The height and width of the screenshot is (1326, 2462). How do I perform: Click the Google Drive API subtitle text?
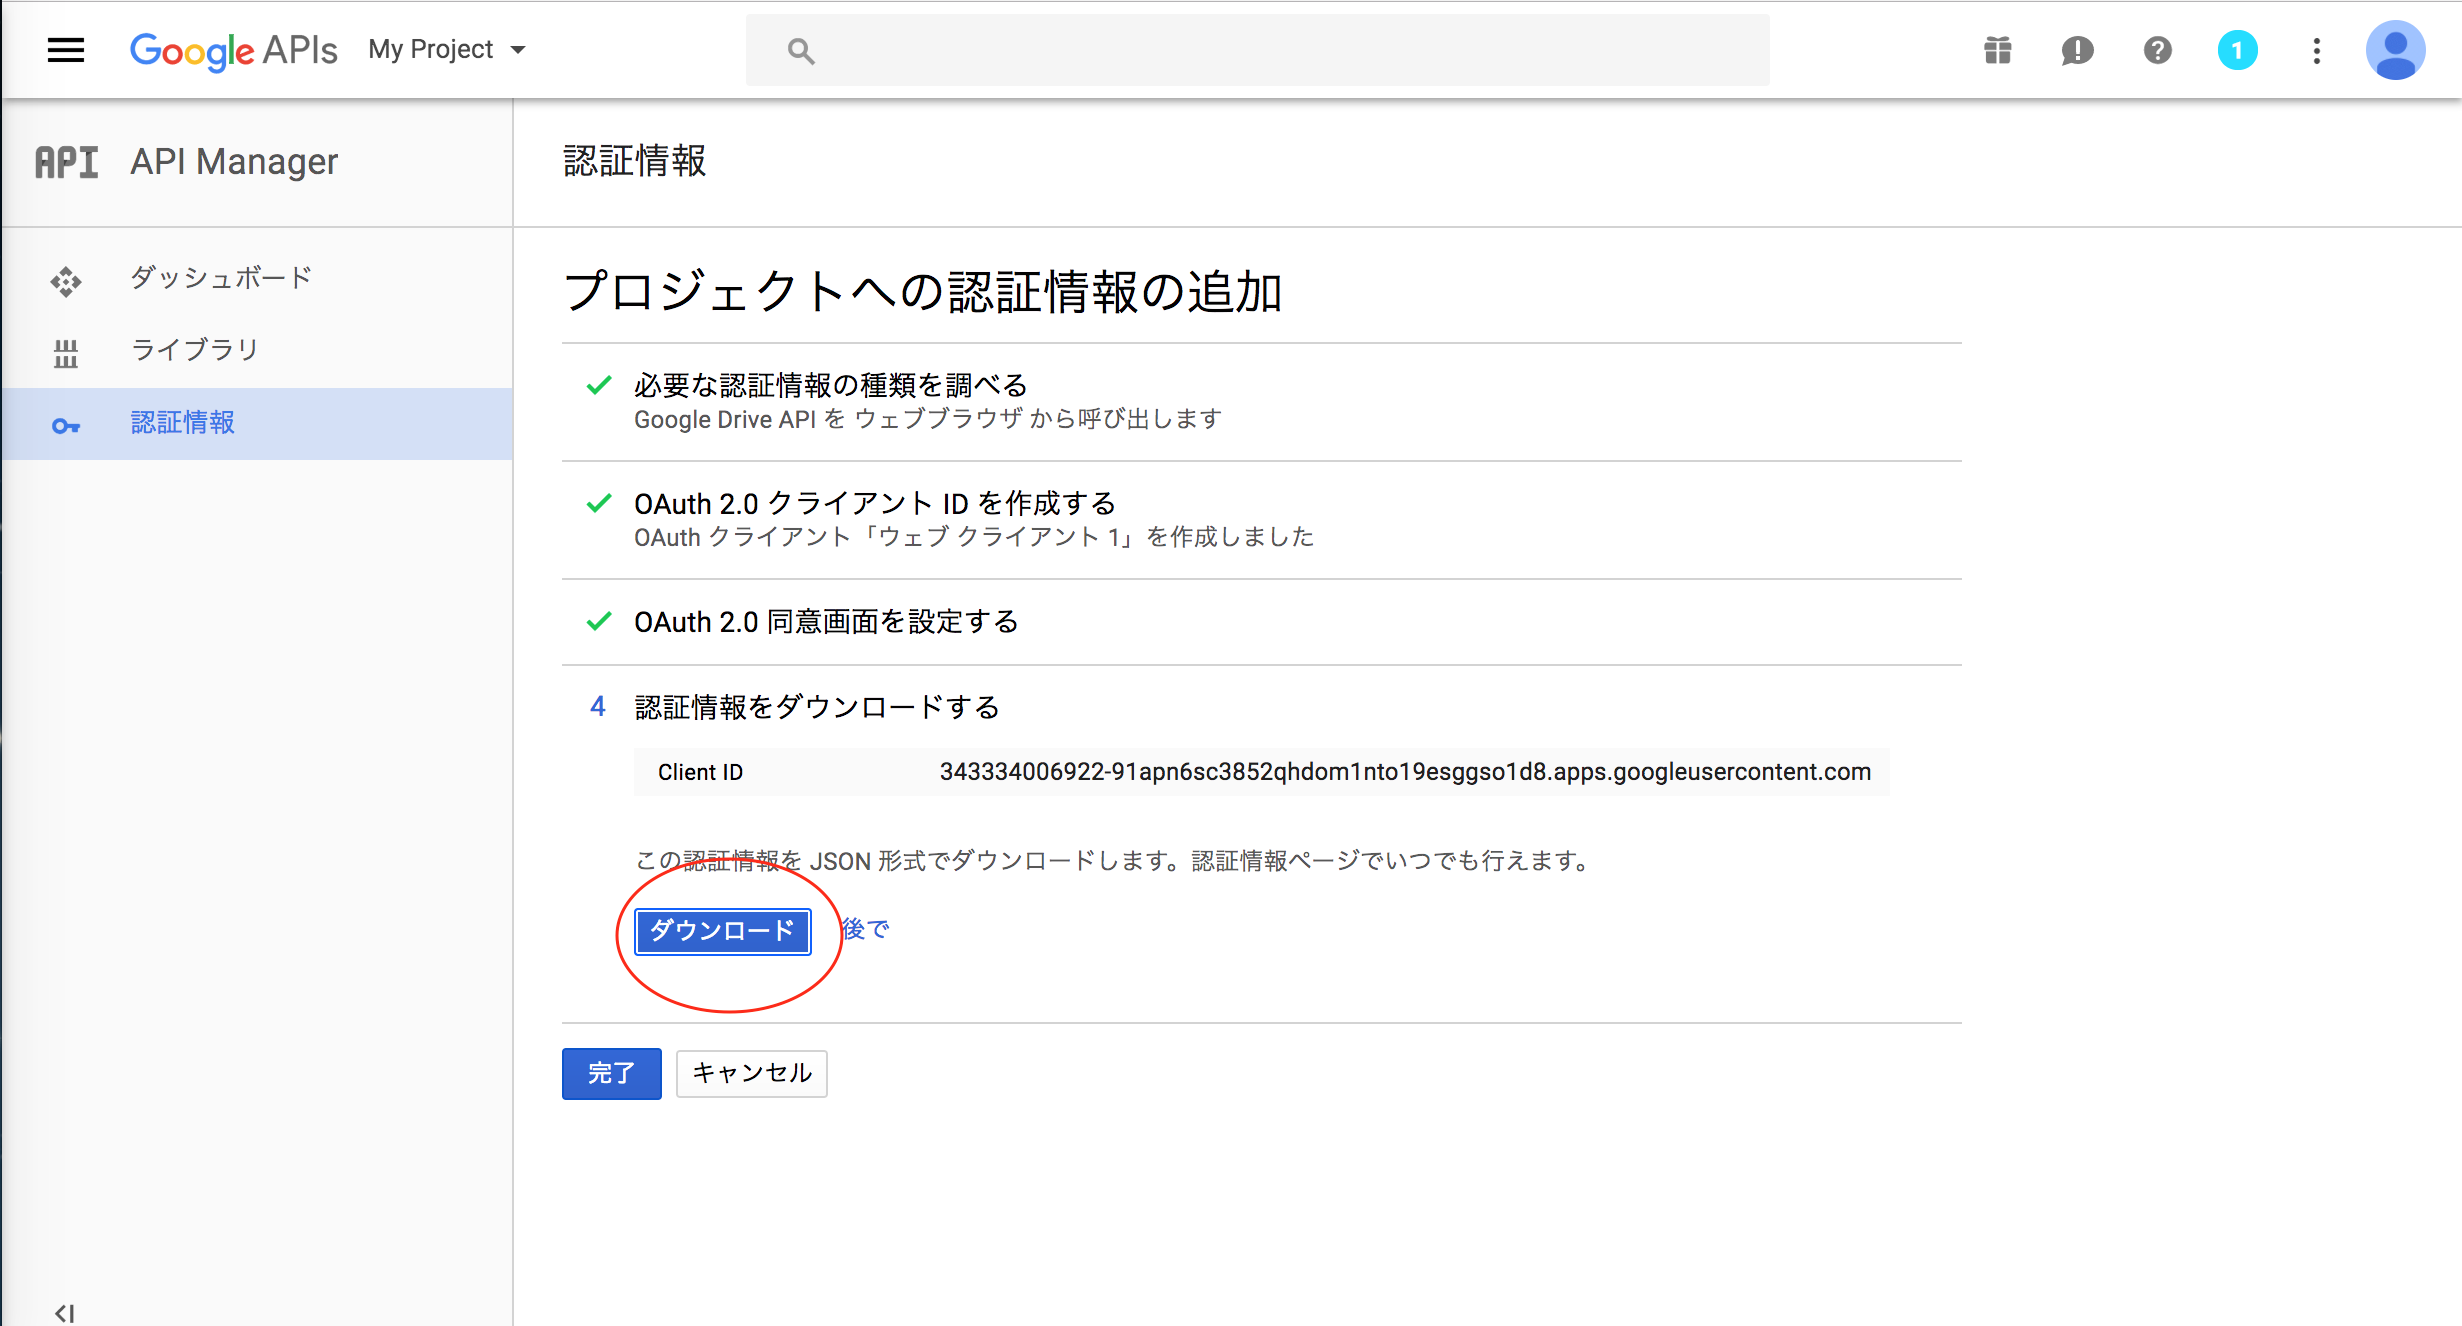[x=928, y=419]
